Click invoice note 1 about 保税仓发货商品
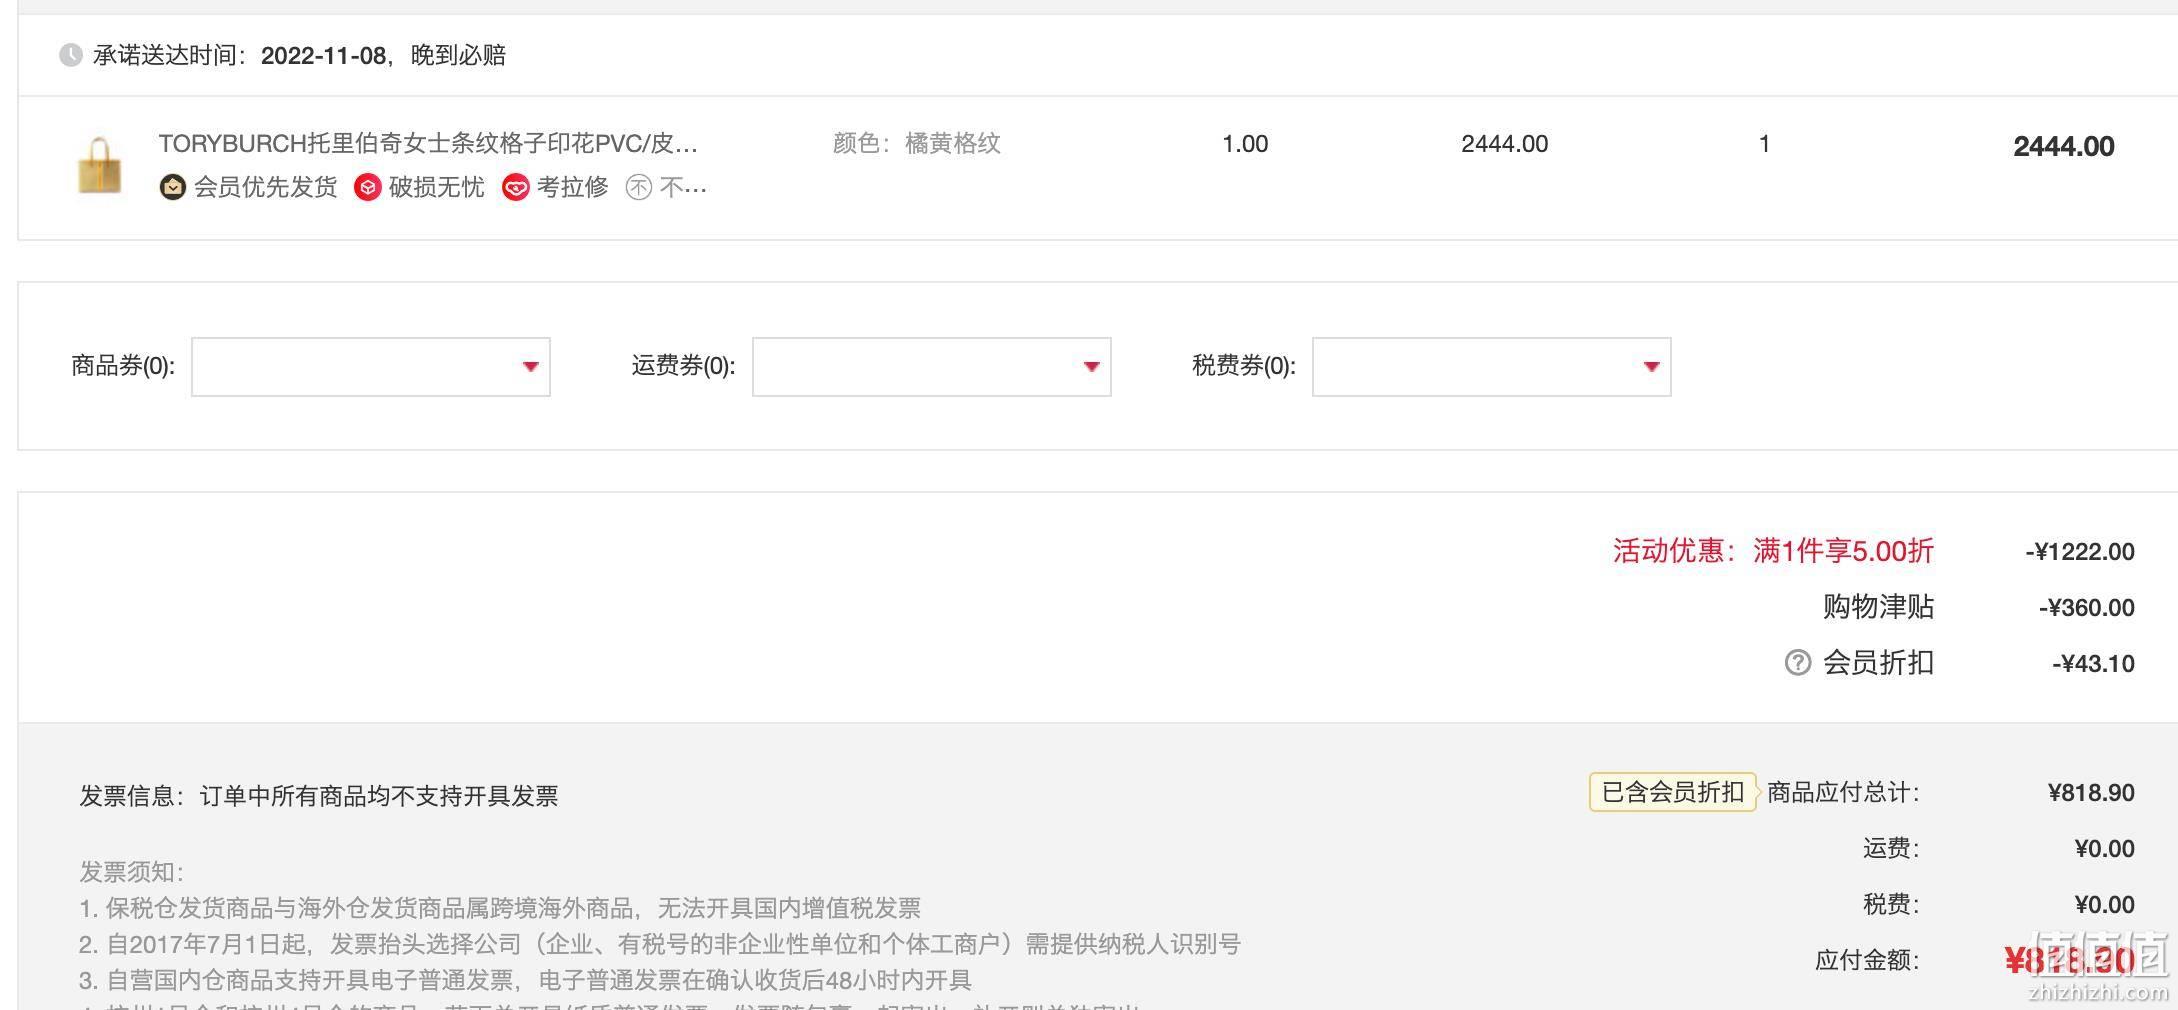2178x1010 pixels. (x=500, y=908)
